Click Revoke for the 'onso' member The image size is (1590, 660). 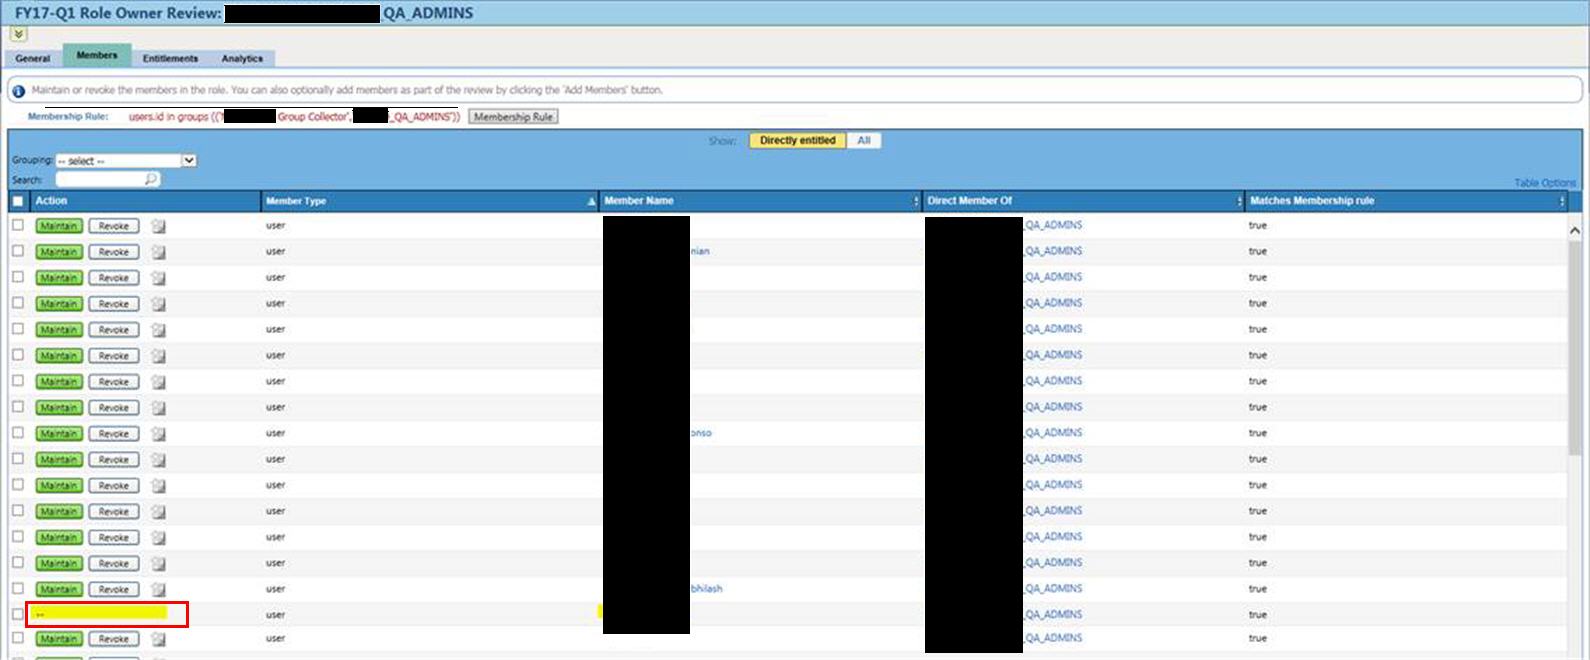[114, 434]
